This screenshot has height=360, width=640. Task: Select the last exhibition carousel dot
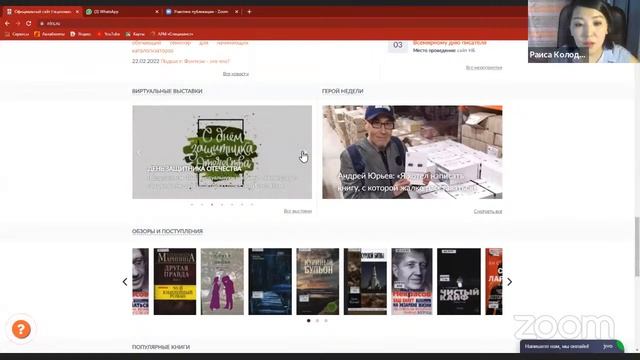252,204
